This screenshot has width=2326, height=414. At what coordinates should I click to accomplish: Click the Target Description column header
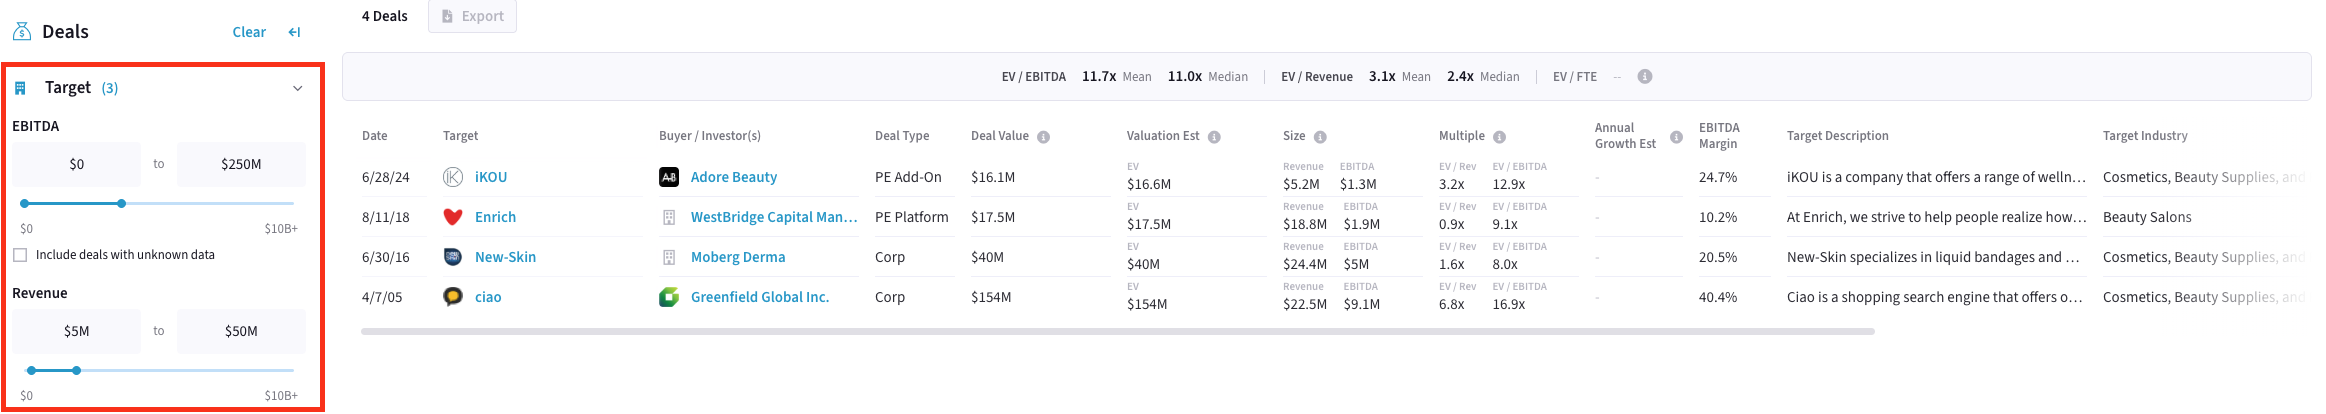(1838, 136)
